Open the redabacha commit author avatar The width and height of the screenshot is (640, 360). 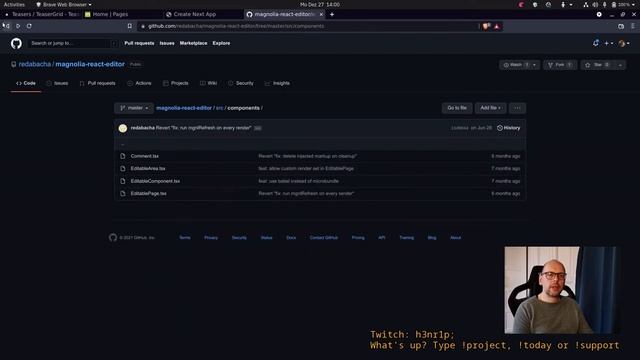pos(122,128)
